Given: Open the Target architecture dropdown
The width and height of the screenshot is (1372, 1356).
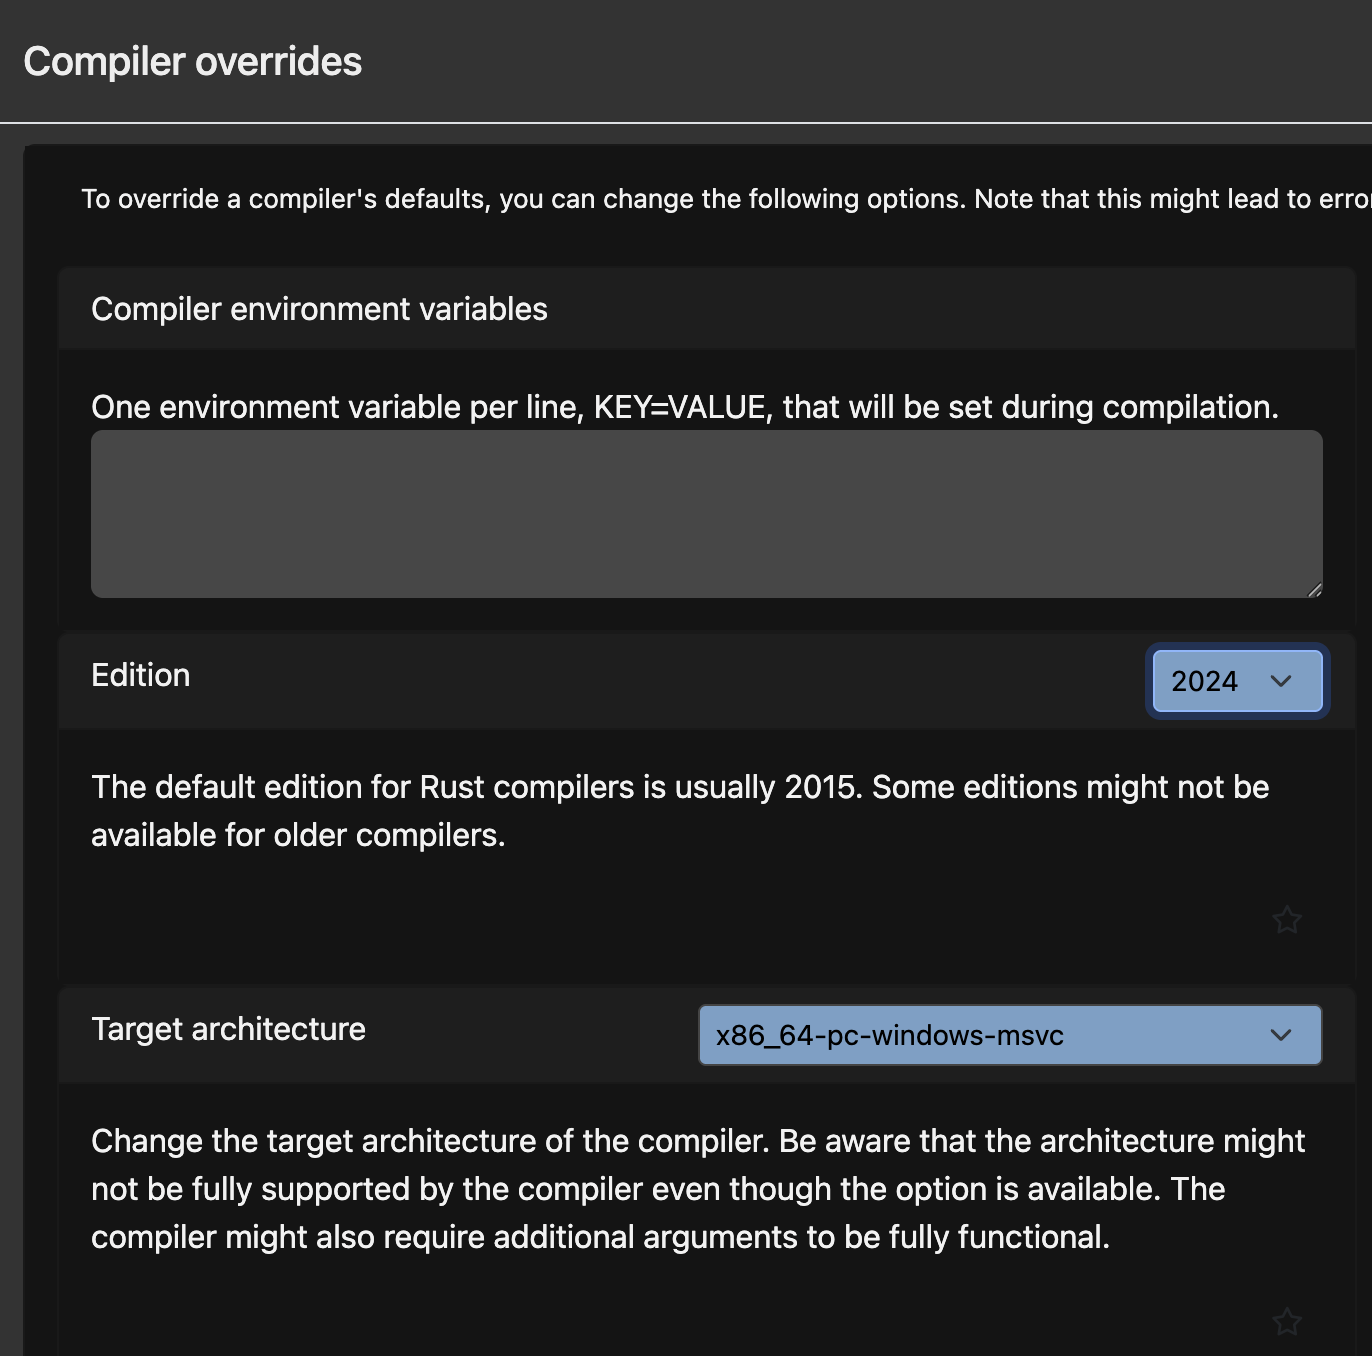Looking at the screenshot, I should 1009,1035.
